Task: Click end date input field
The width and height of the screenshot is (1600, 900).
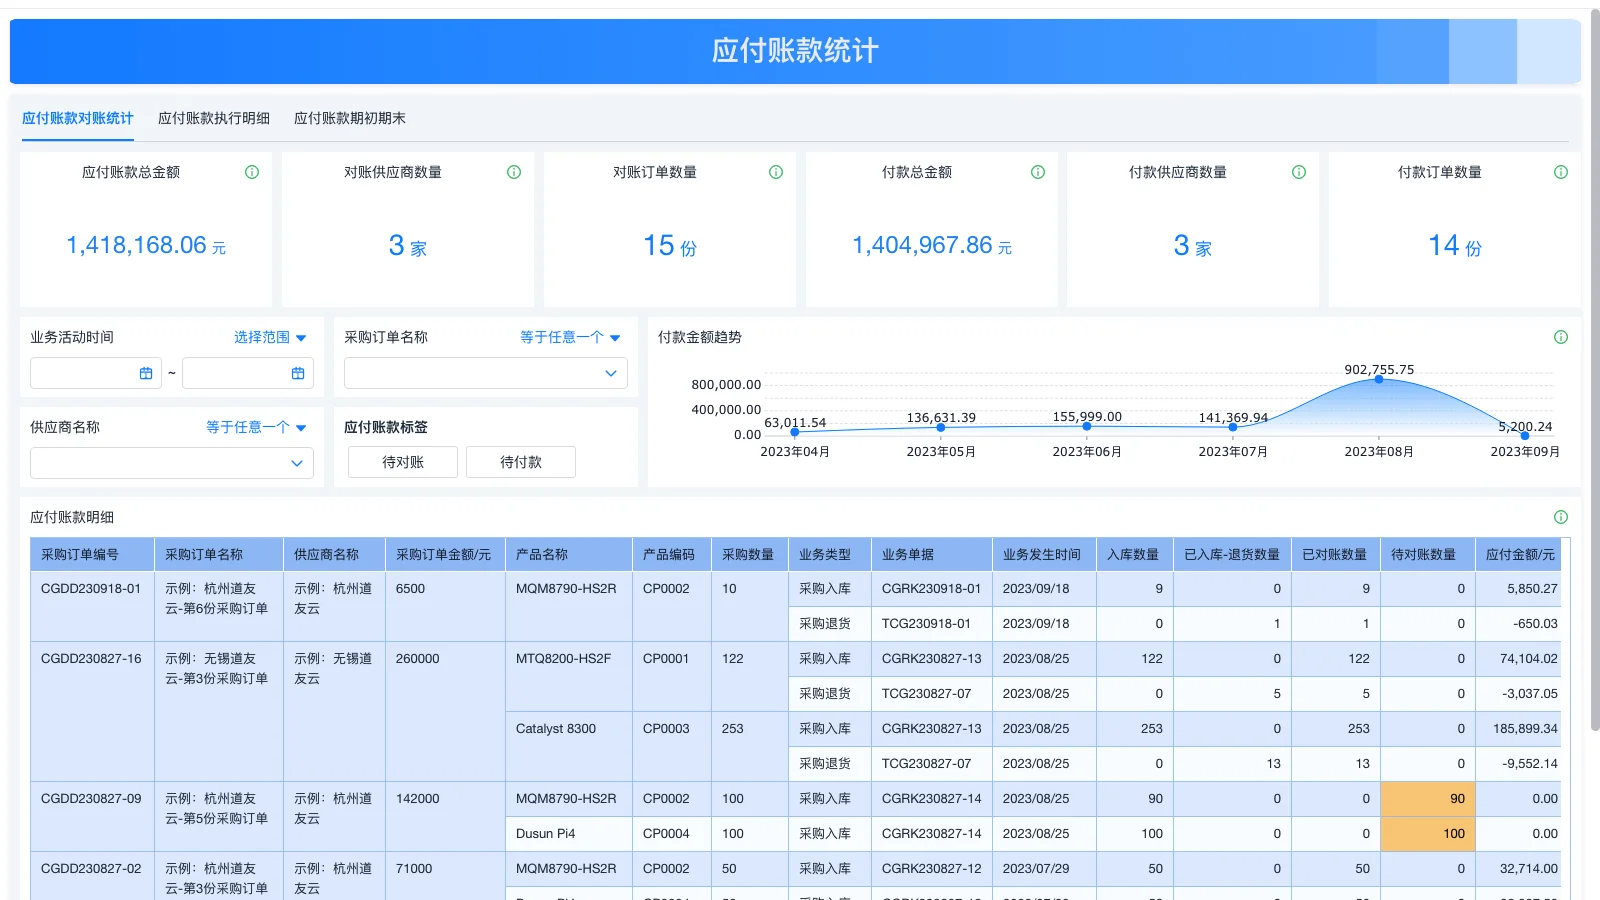Action: [248, 373]
